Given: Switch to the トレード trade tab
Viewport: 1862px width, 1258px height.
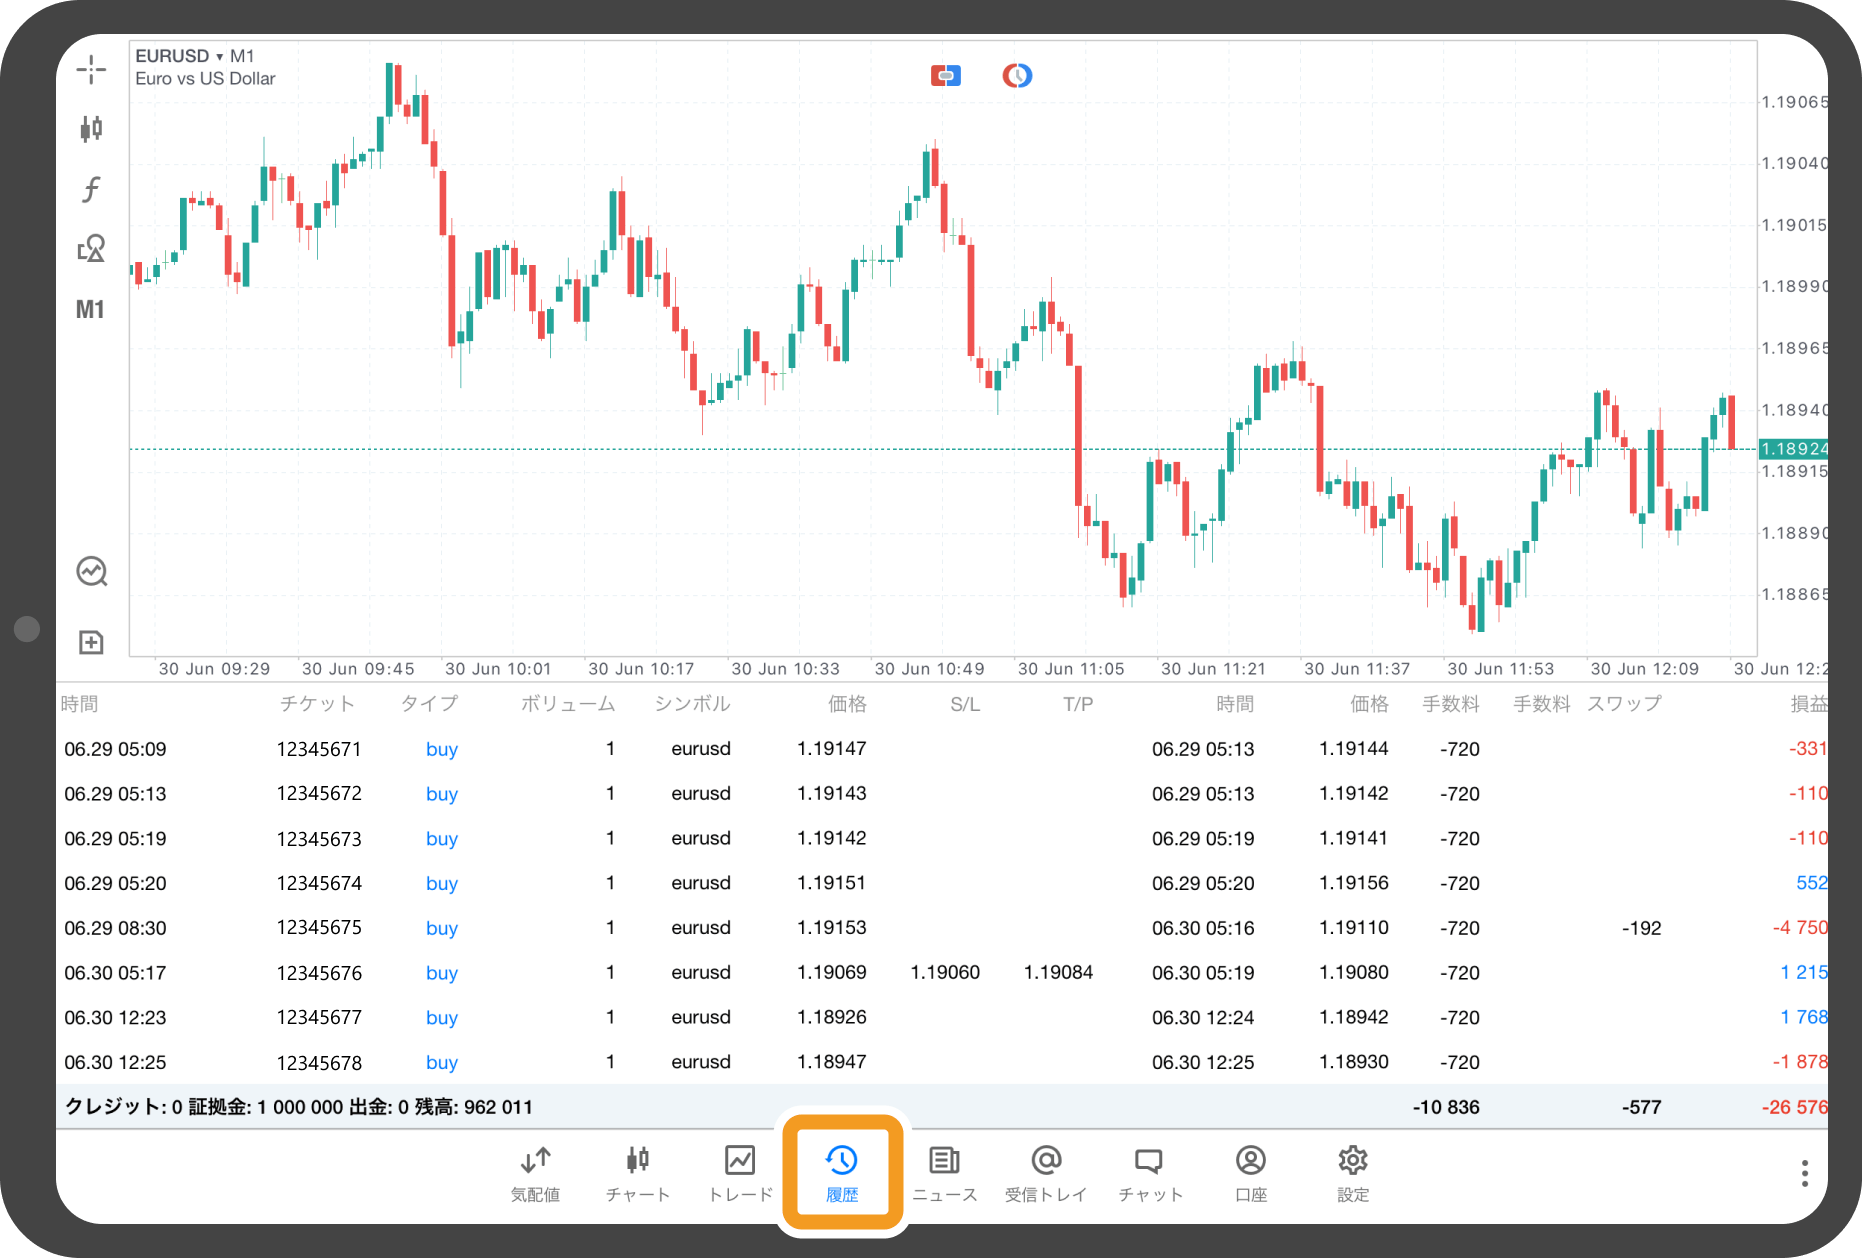Looking at the screenshot, I should click(x=740, y=1174).
